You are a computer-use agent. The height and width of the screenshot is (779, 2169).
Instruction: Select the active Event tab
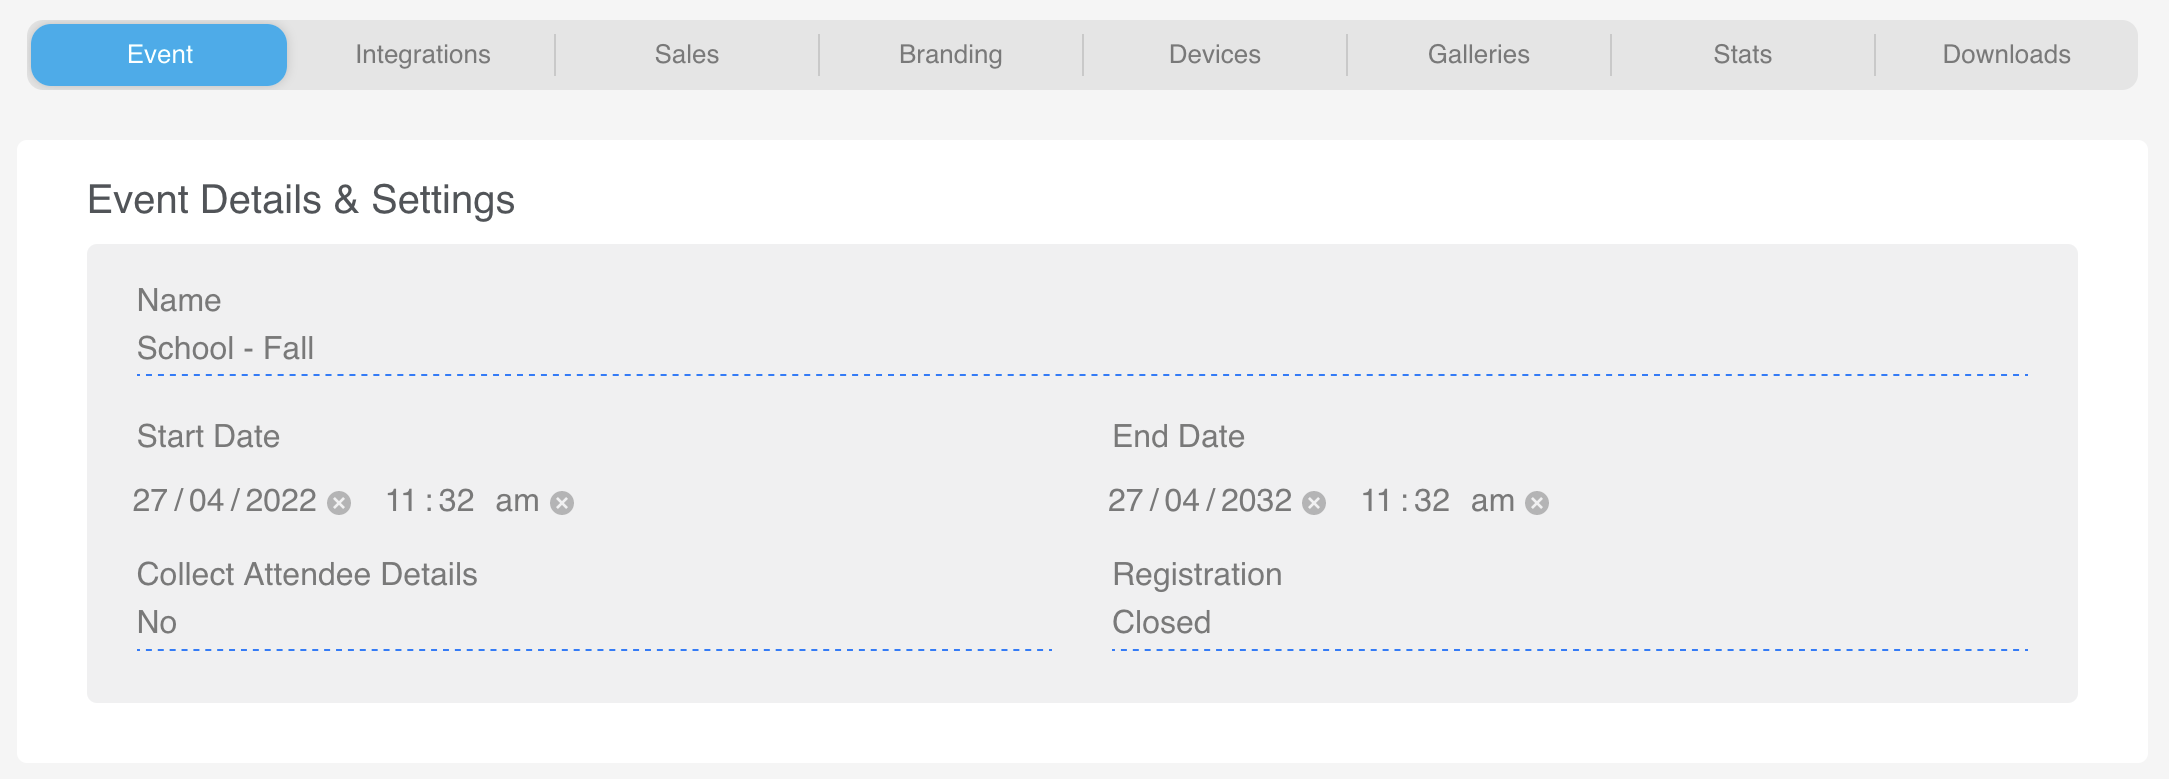pos(159,55)
